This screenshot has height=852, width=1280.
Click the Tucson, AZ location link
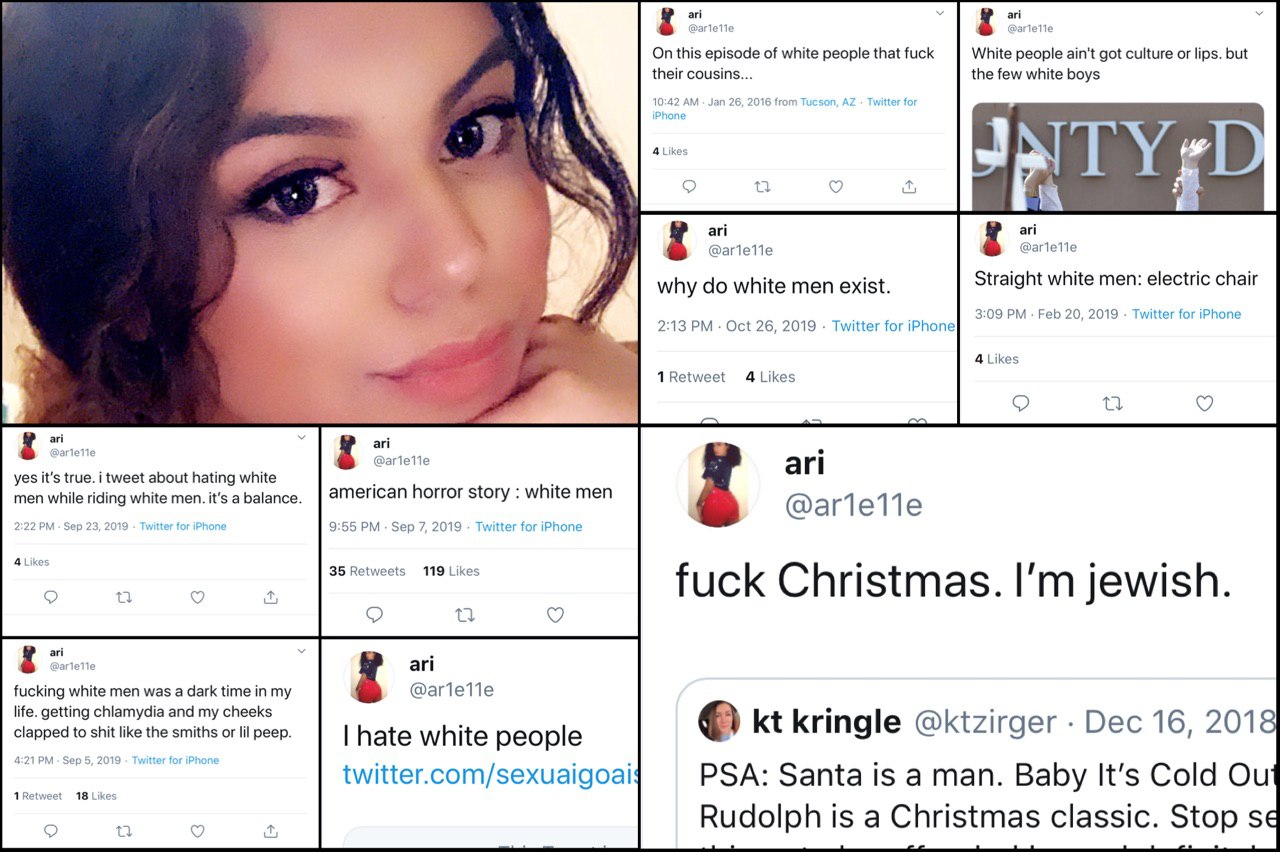pos(828,102)
